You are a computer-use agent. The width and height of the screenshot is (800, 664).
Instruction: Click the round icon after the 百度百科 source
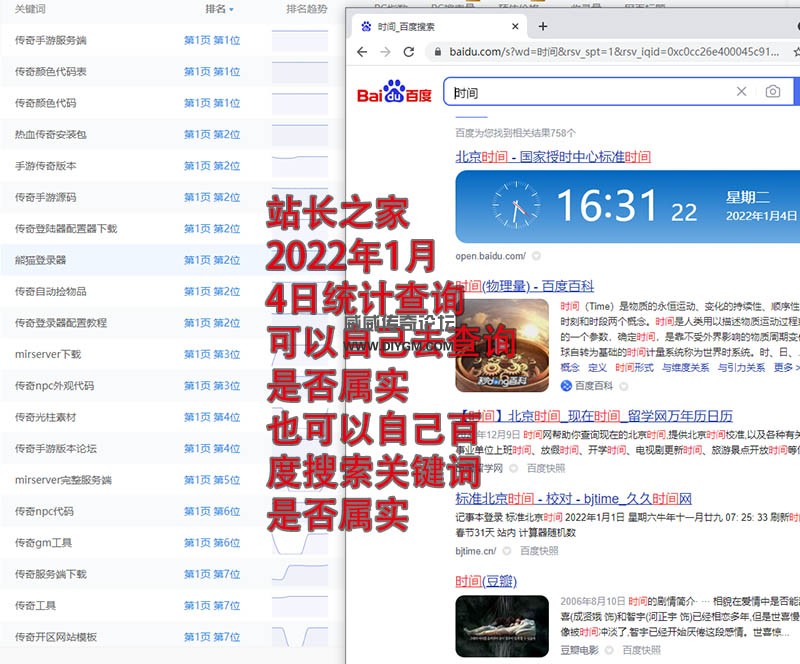(x=623, y=386)
